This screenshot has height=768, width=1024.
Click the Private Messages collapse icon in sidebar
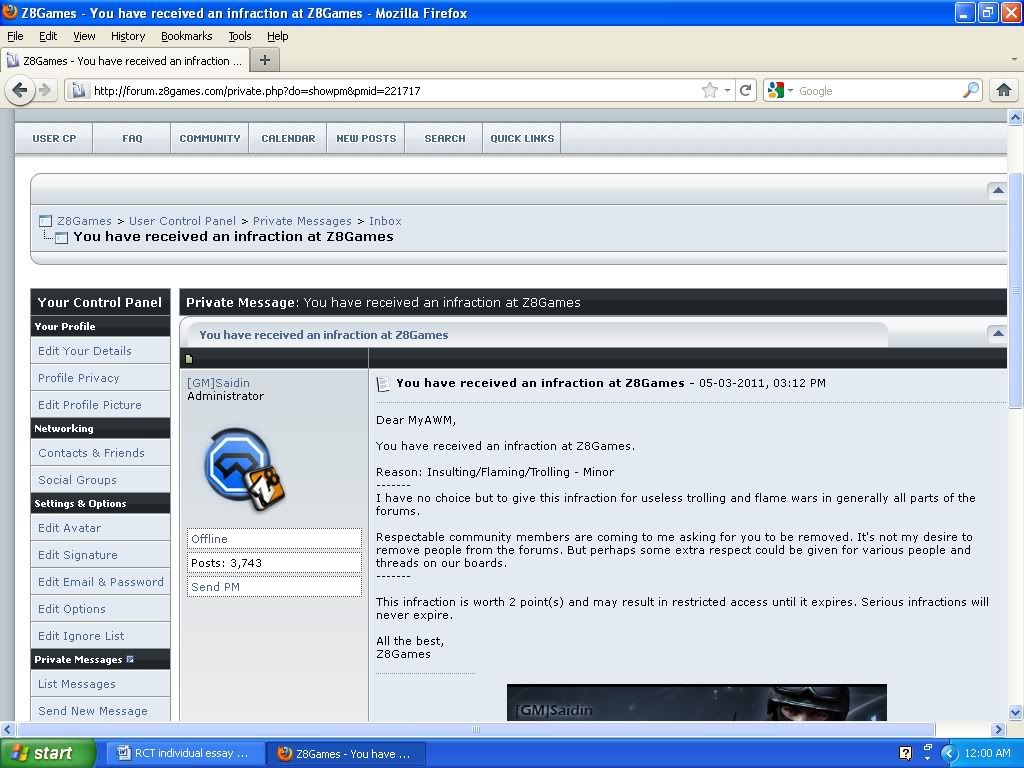130,660
